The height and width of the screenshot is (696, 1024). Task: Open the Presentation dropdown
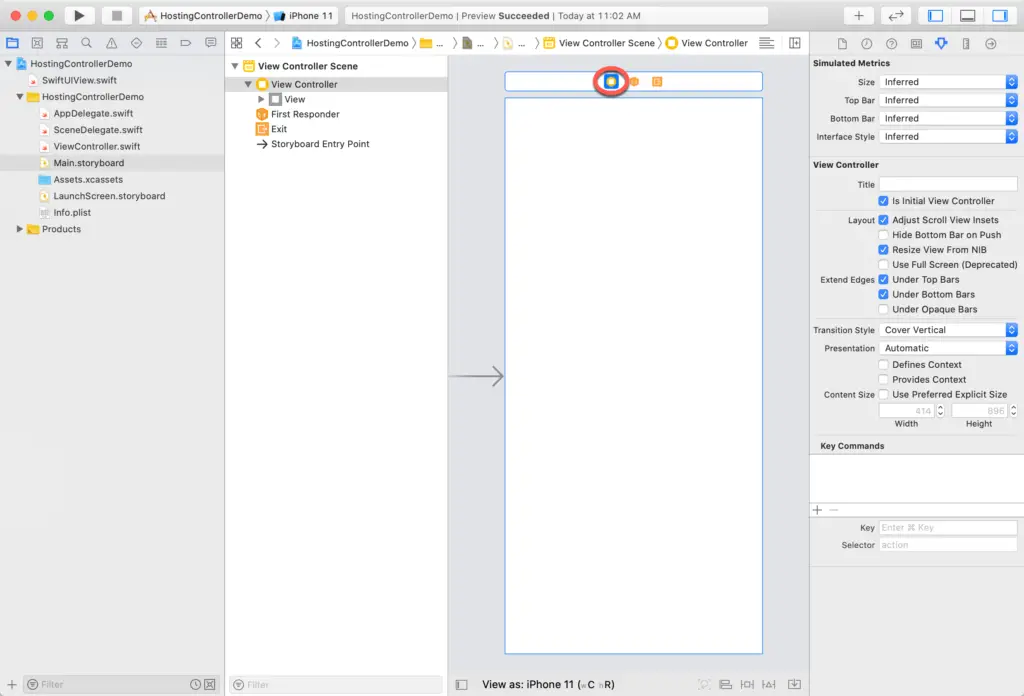(x=948, y=348)
